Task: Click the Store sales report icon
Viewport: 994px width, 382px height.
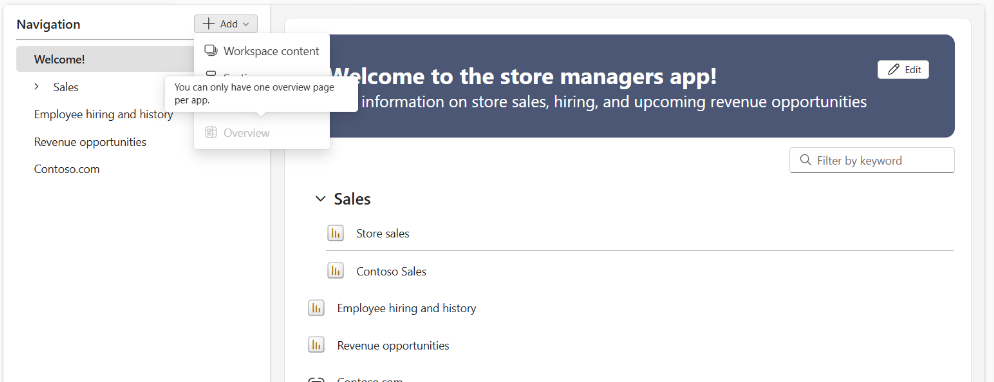Action: coord(335,233)
